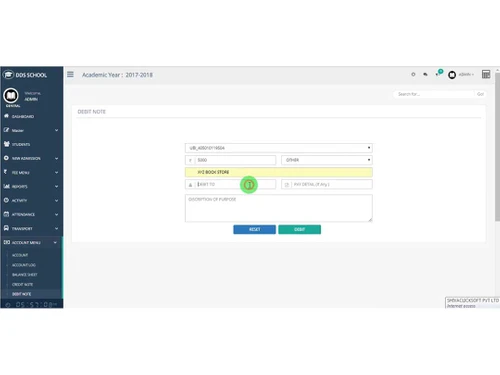Toggle the hamburger sidebar menu icon
Image resolution: width=500 pixels, height=375 pixels.
coord(70,74)
